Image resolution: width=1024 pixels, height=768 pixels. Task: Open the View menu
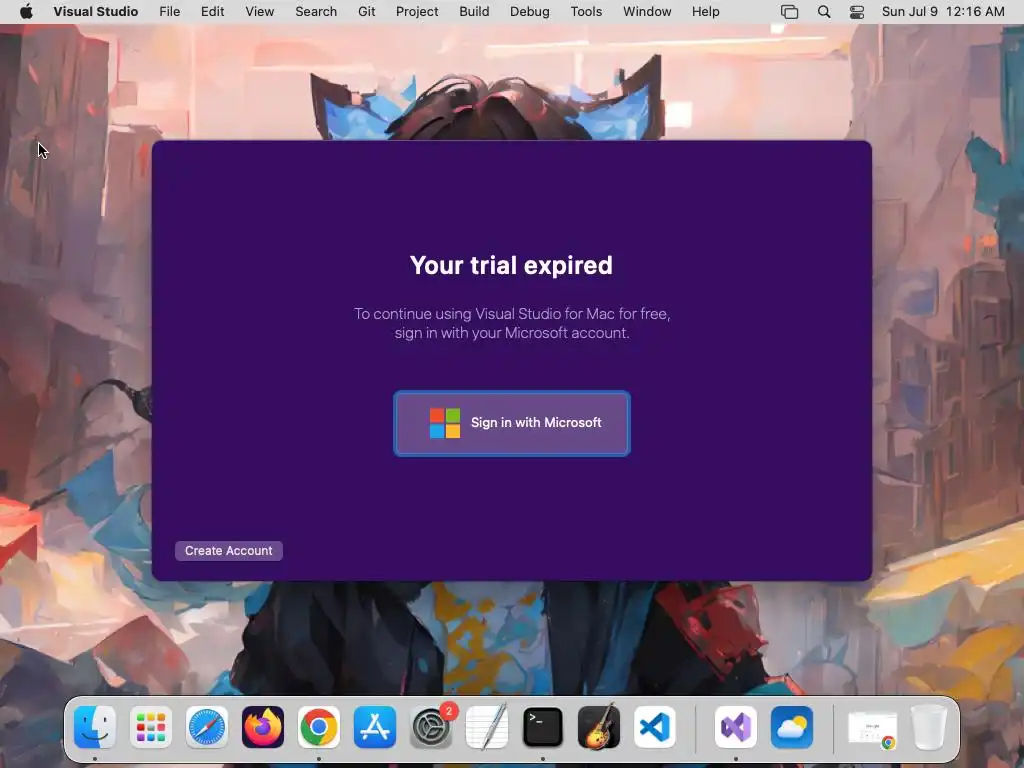click(x=259, y=11)
